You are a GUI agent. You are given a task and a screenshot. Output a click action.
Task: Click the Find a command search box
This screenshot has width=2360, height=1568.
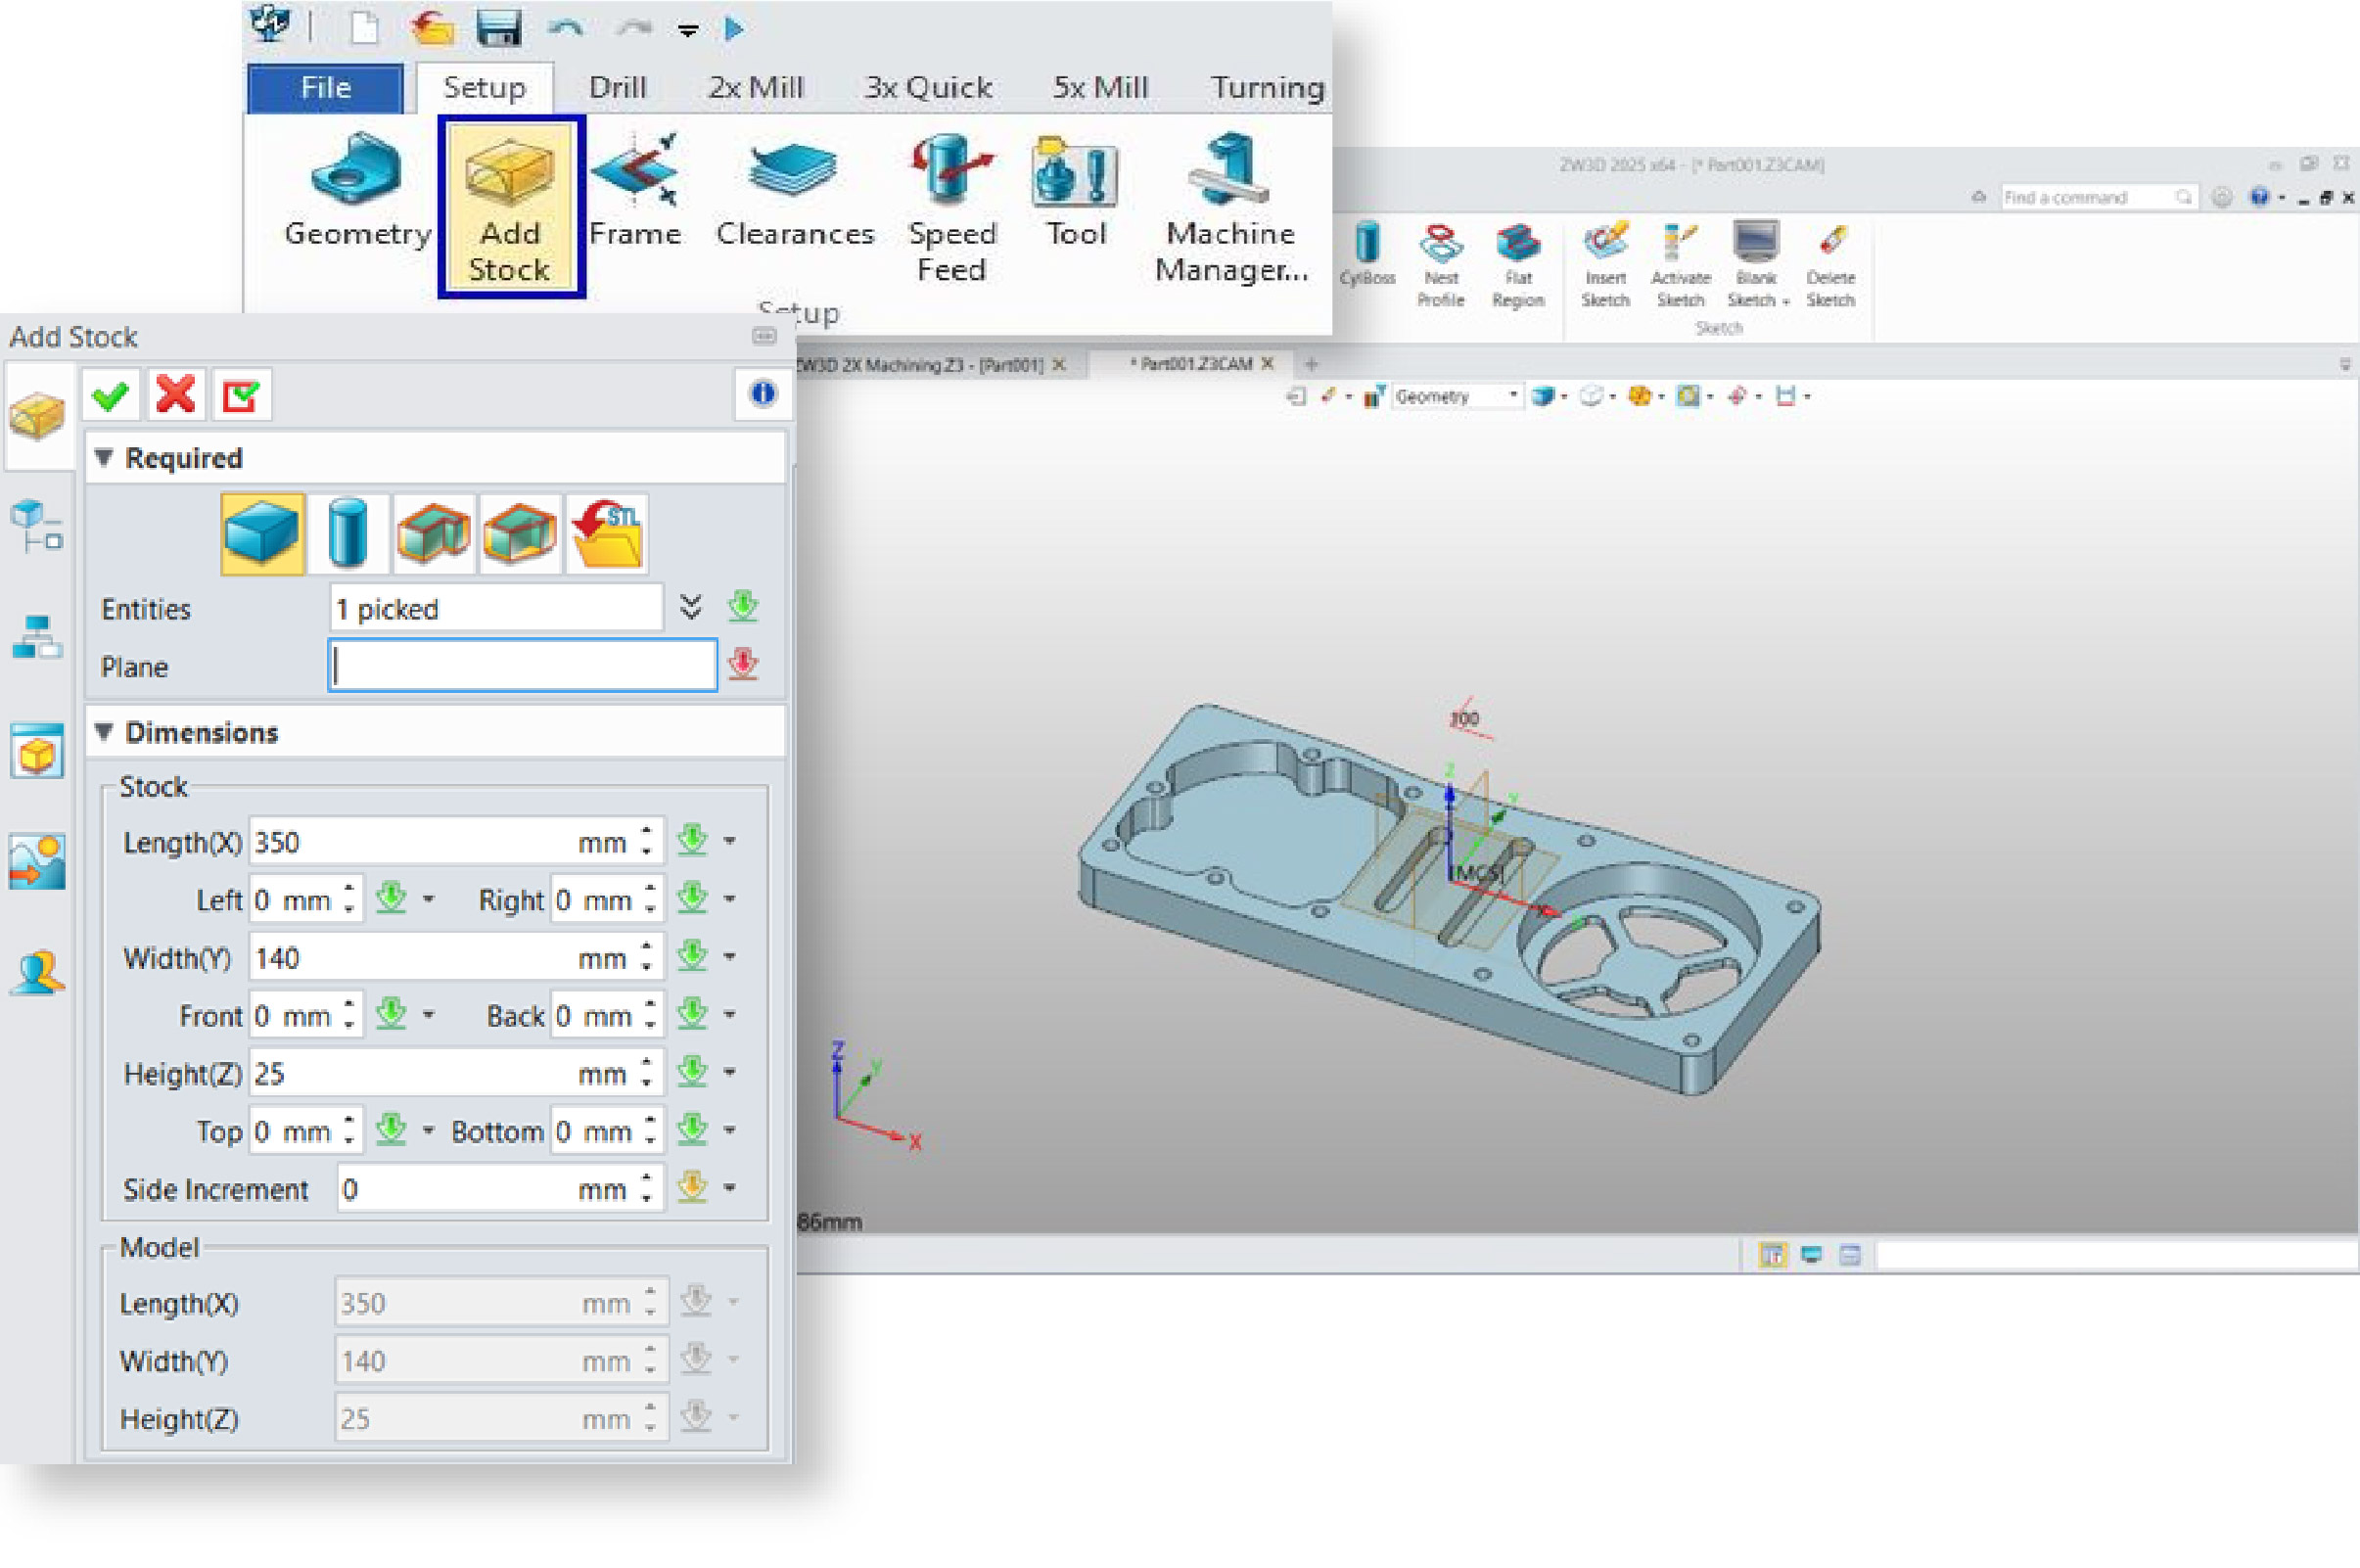[2084, 197]
